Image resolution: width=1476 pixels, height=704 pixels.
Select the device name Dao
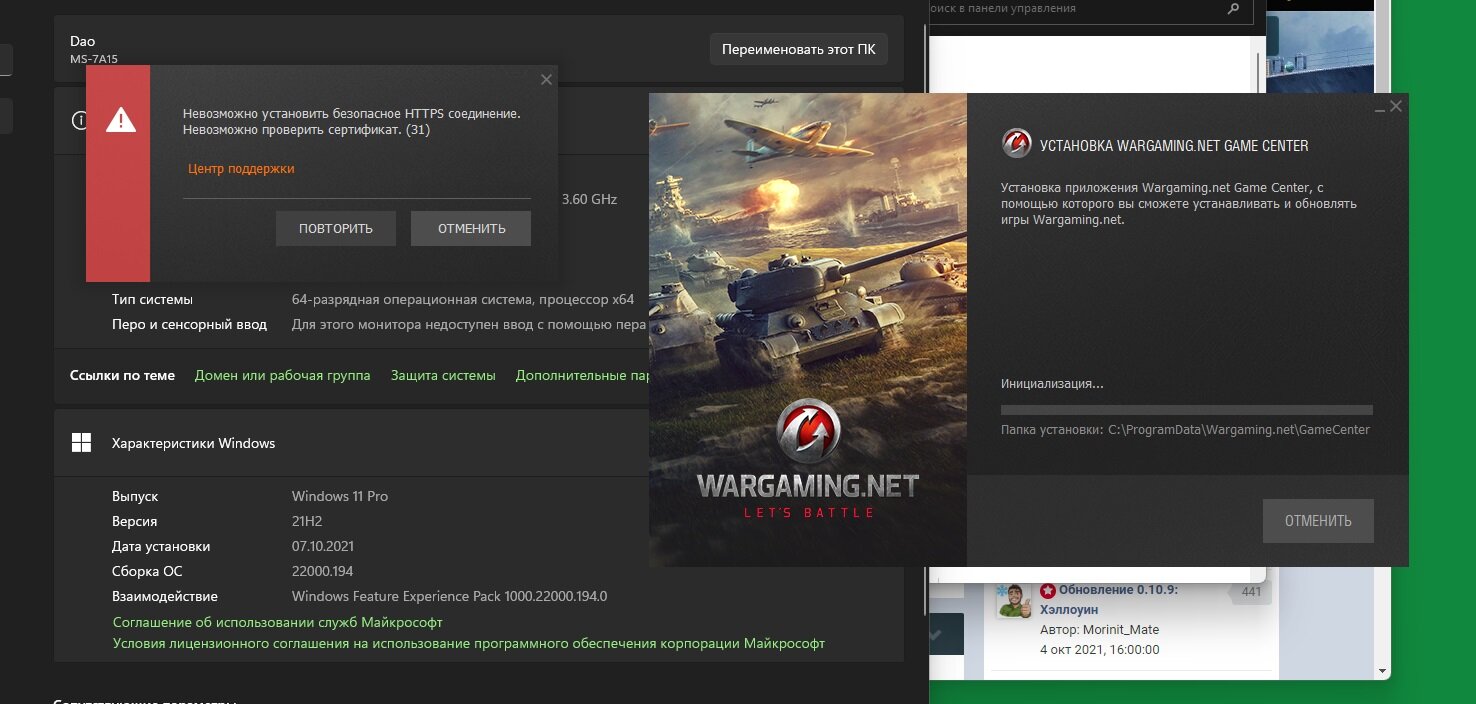82,41
